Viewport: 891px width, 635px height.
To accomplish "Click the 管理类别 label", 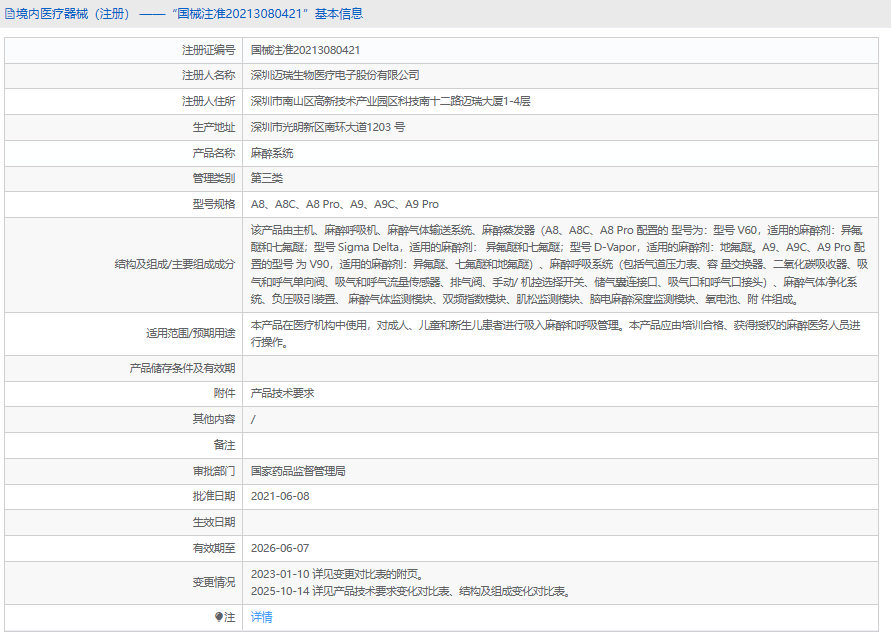I will [214, 178].
